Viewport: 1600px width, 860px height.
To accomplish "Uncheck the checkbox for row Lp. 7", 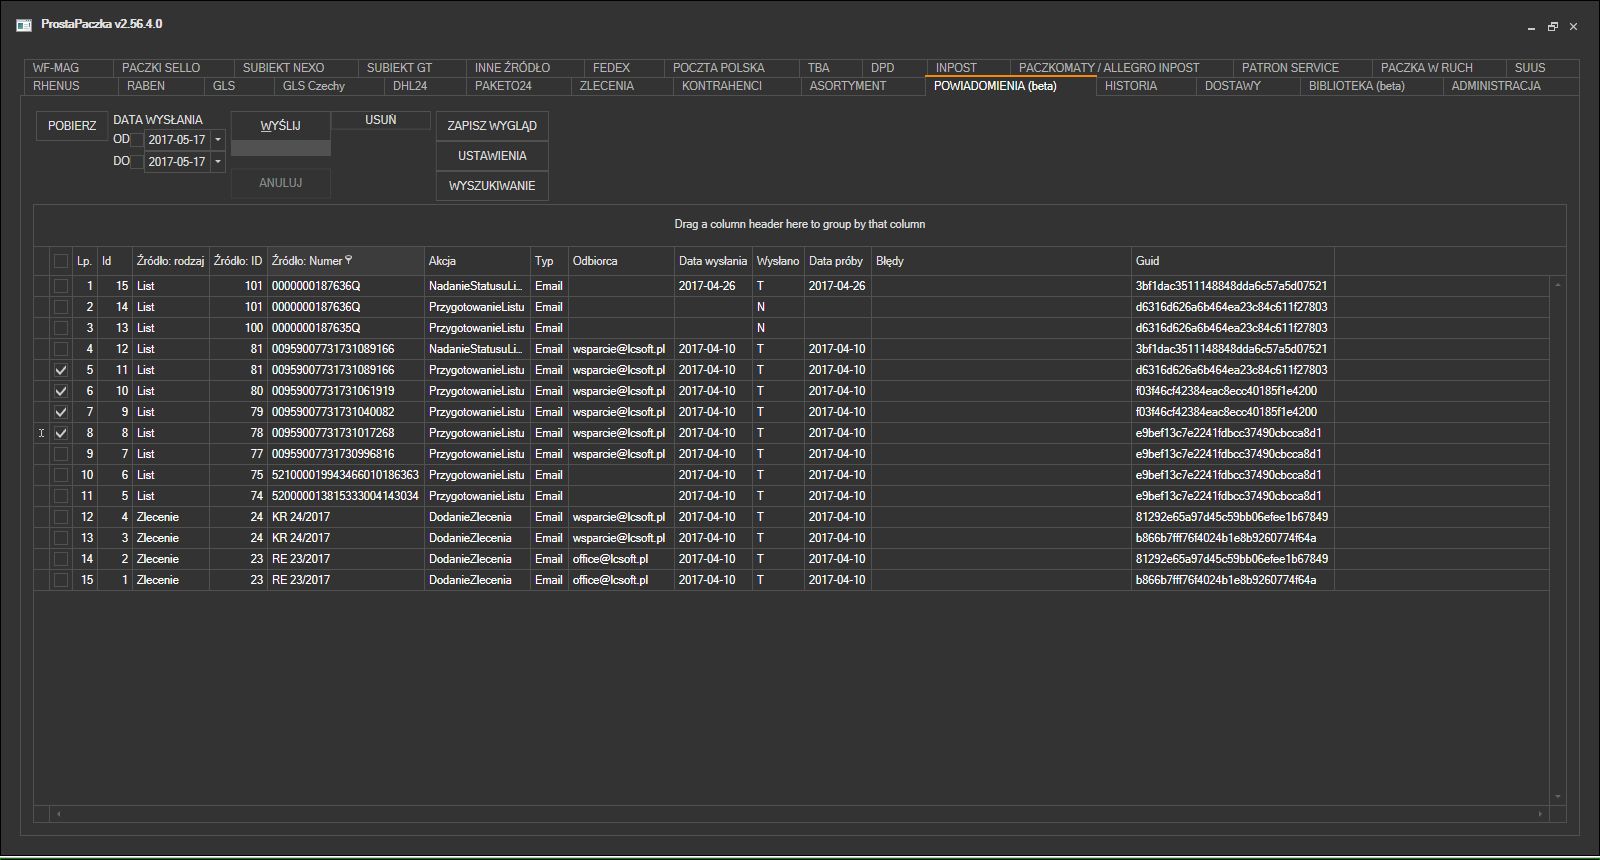I will (61, 412).
